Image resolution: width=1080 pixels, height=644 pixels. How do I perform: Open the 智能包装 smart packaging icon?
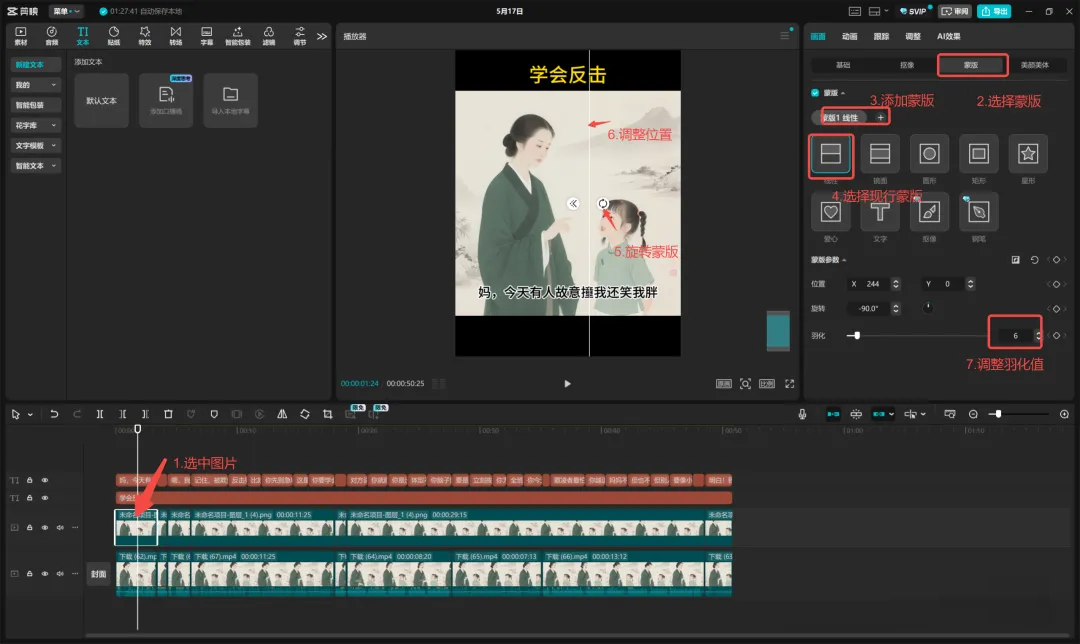point(238,36)
